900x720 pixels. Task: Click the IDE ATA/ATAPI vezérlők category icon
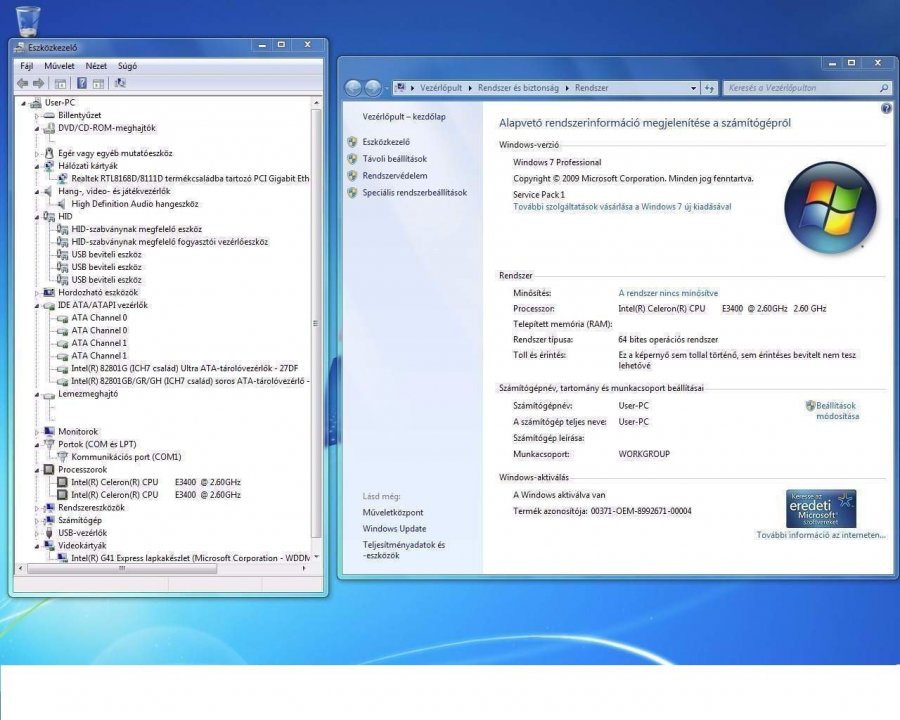coord(49,305)
